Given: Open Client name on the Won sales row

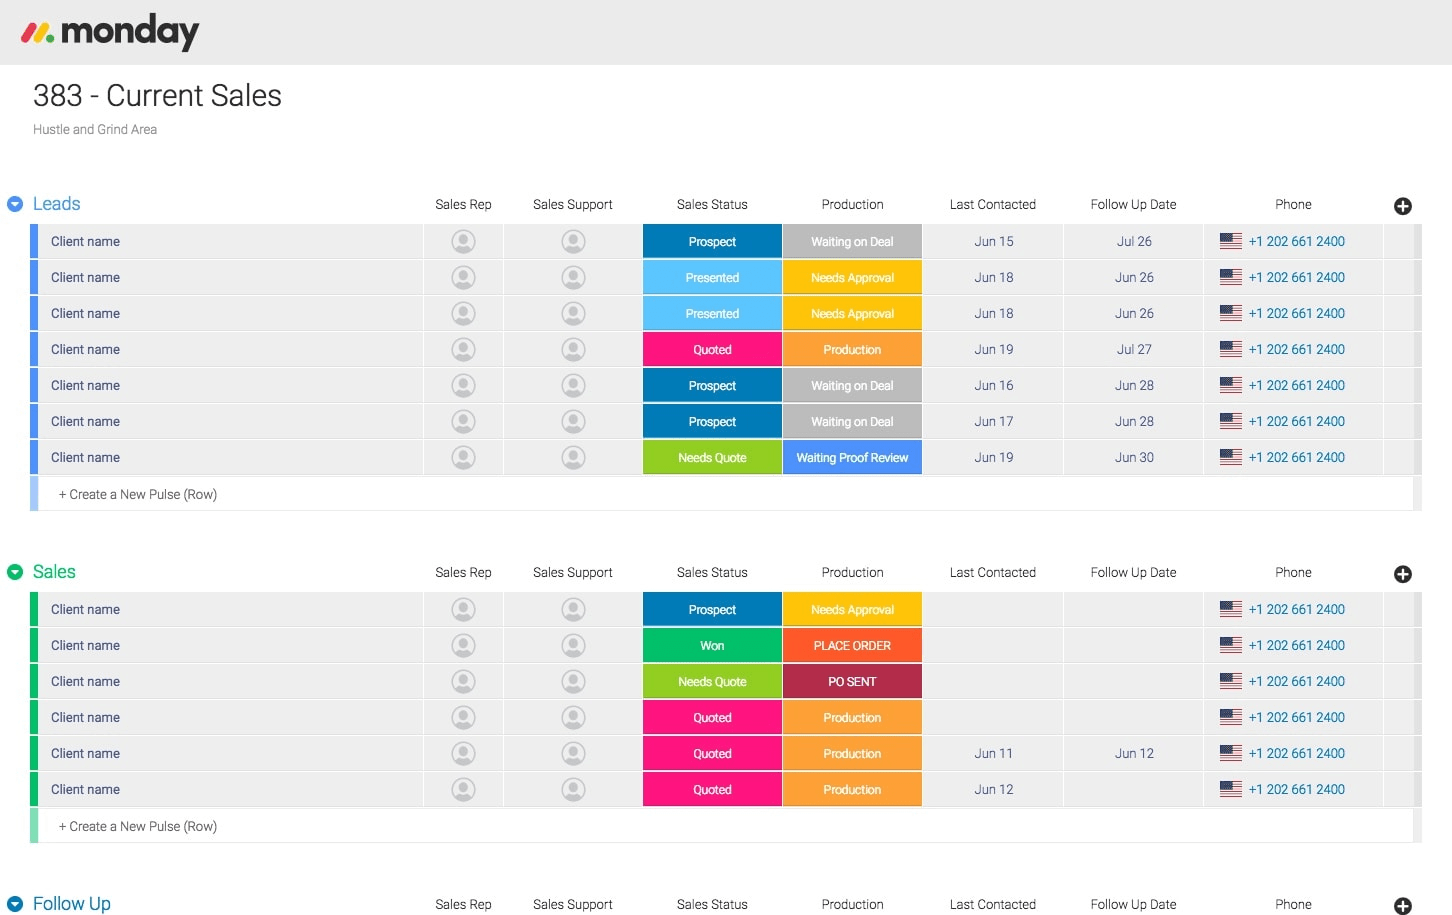Looking at the screenshot, I should pyautogui.click(x=85, y=645).
